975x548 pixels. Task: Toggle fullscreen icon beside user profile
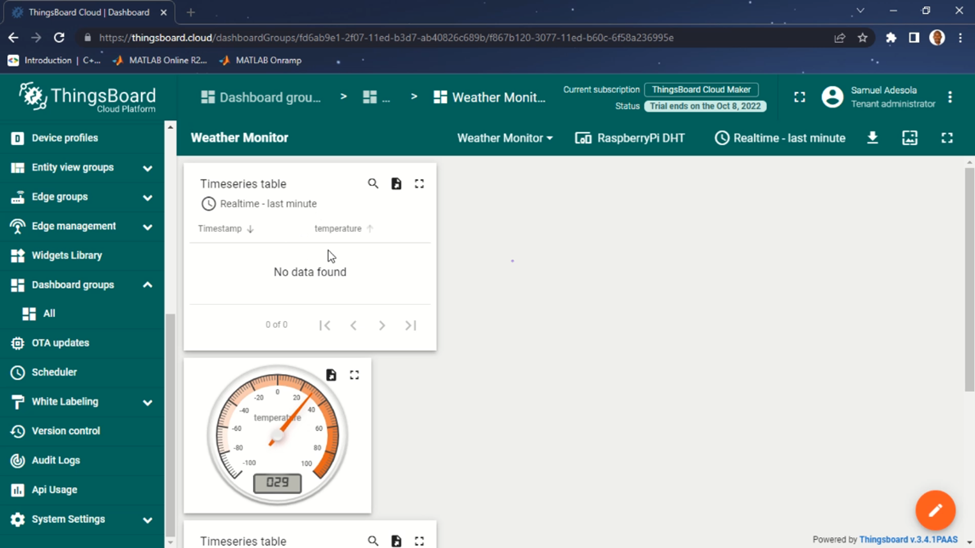pos(800,97)
